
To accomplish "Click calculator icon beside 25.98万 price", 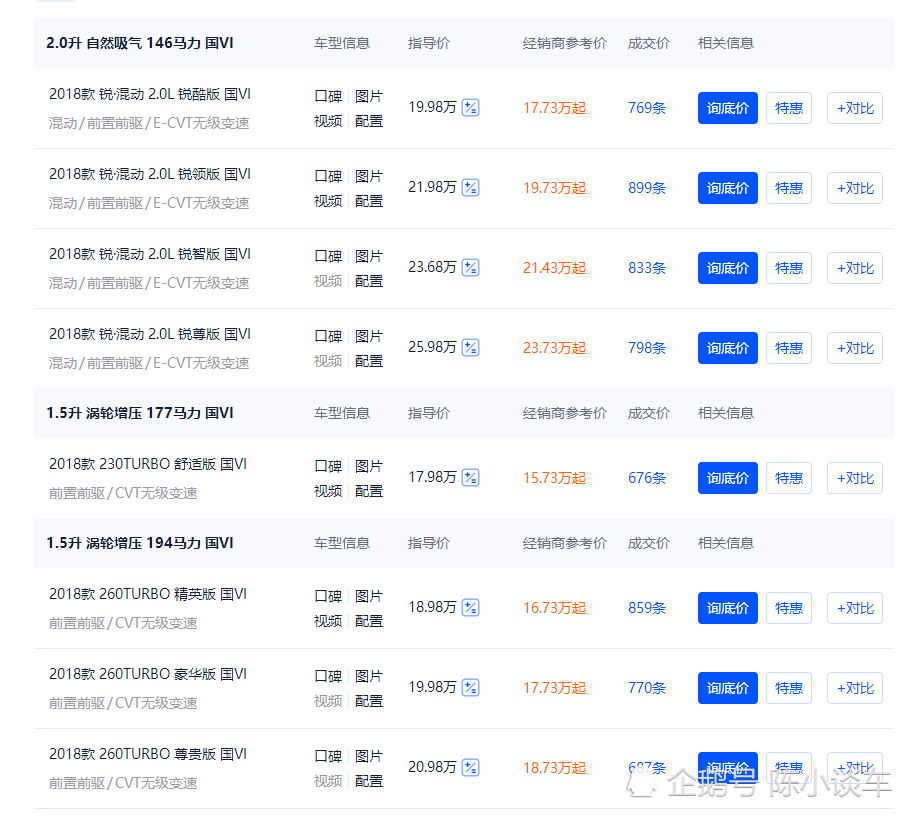I will tap(471, 348).
